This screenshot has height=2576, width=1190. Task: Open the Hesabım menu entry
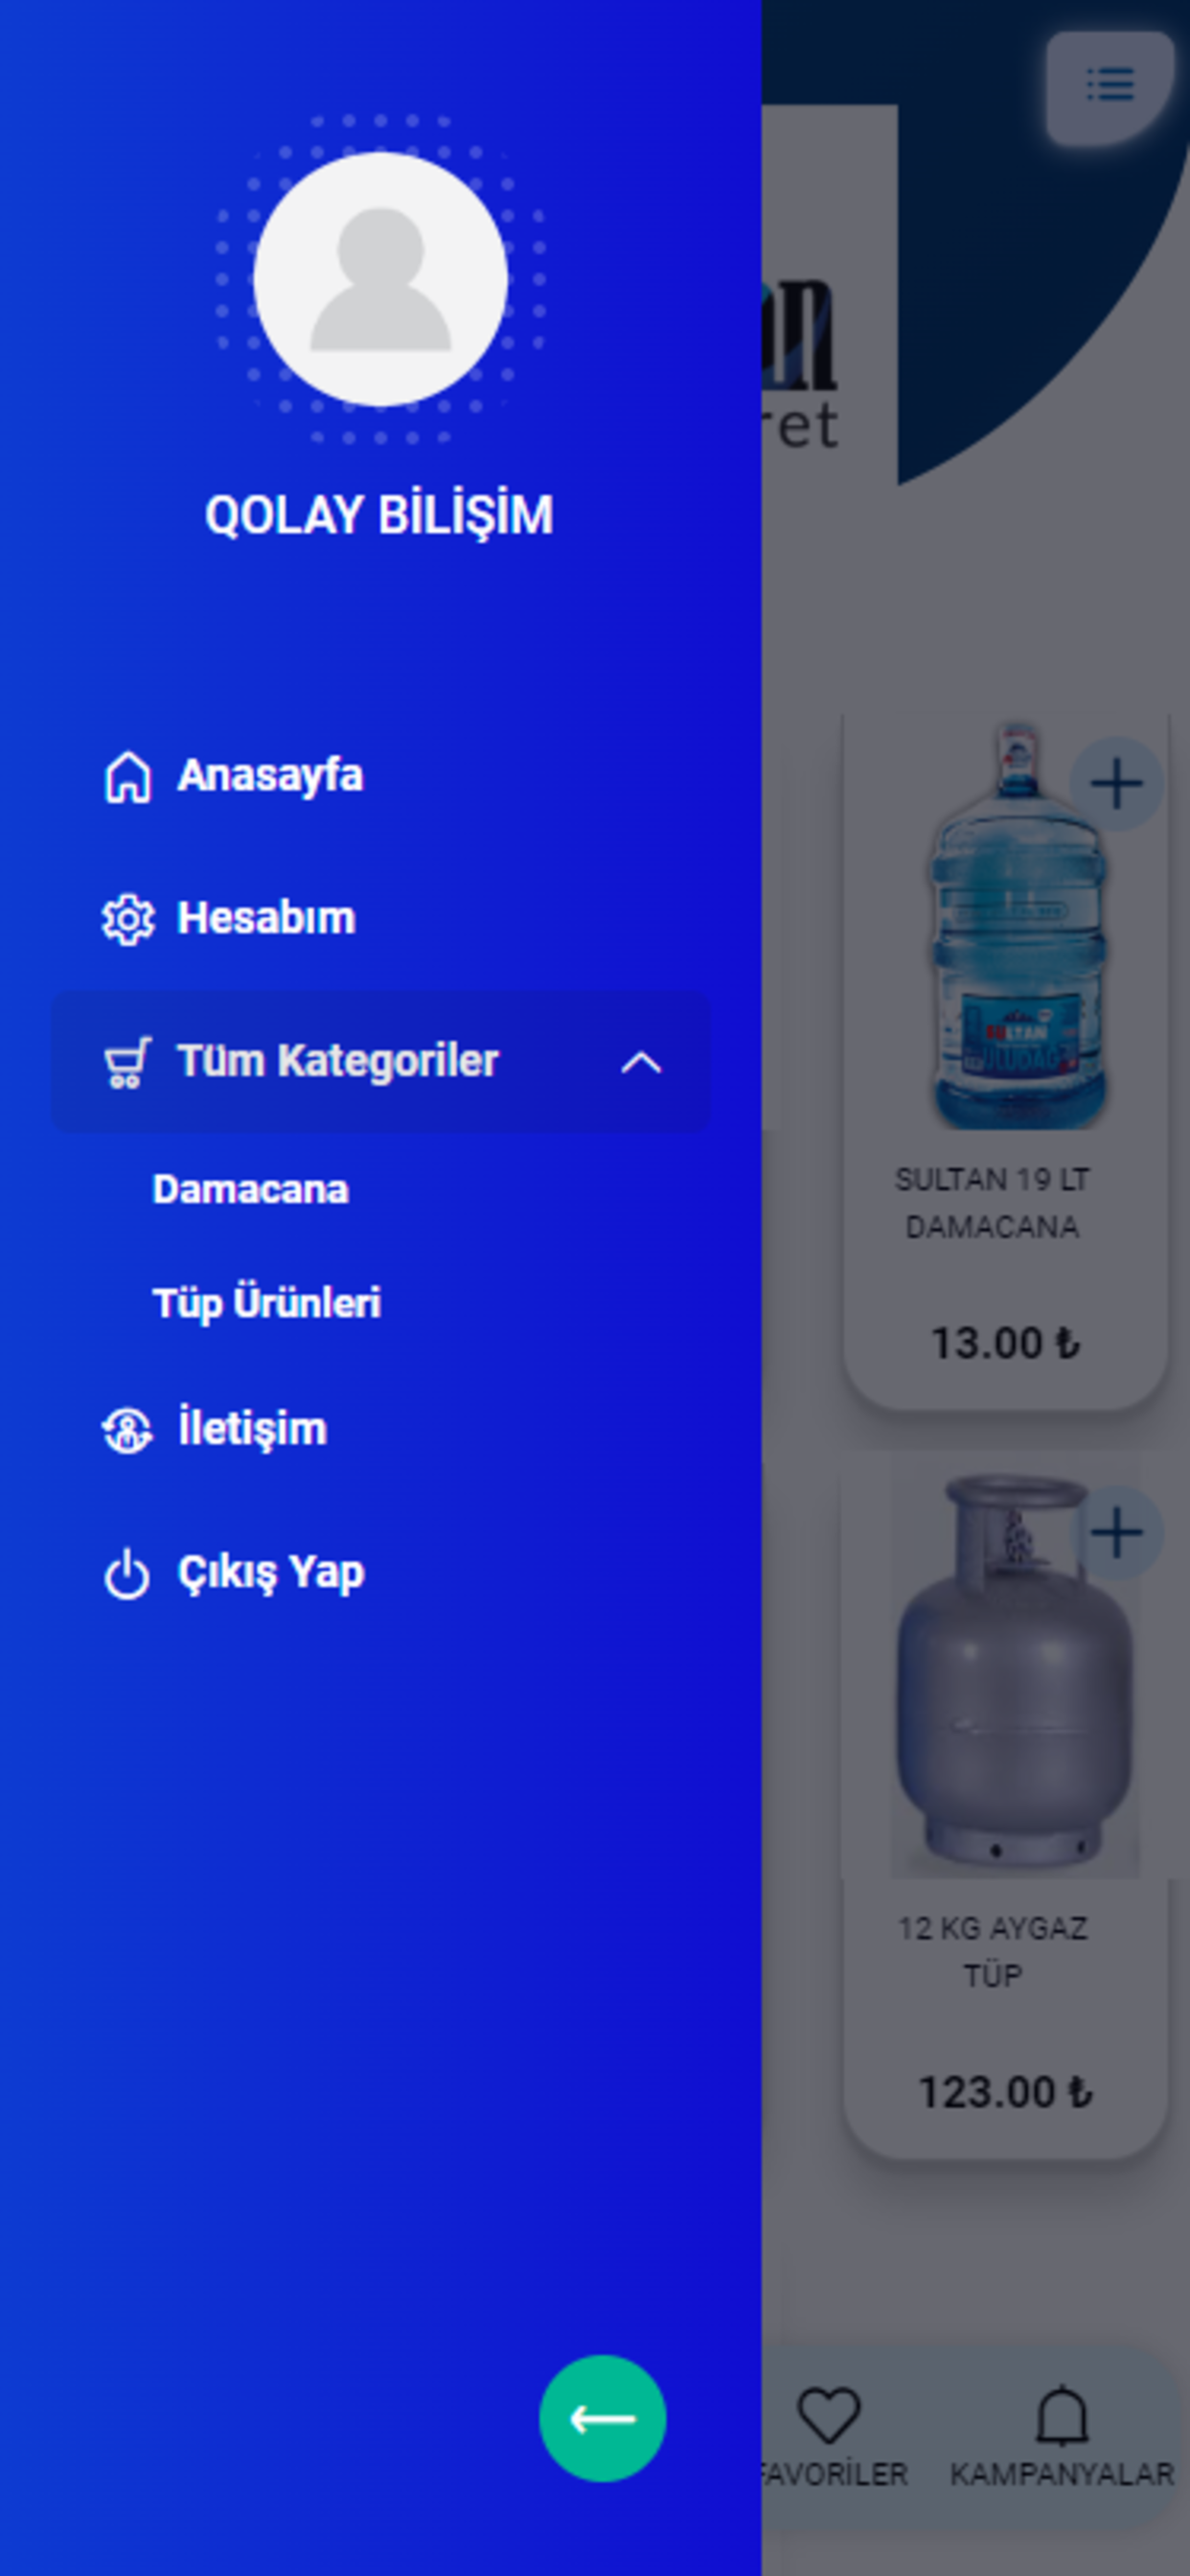click(x=266, y=918)
